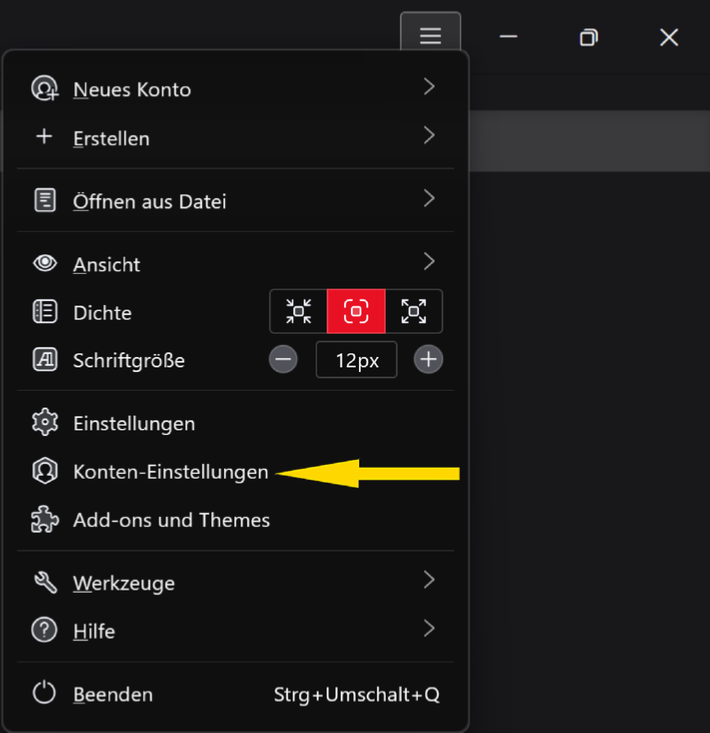
Task: Open the Add-ons und Themes entry
Action: click(x=171, y=520)
